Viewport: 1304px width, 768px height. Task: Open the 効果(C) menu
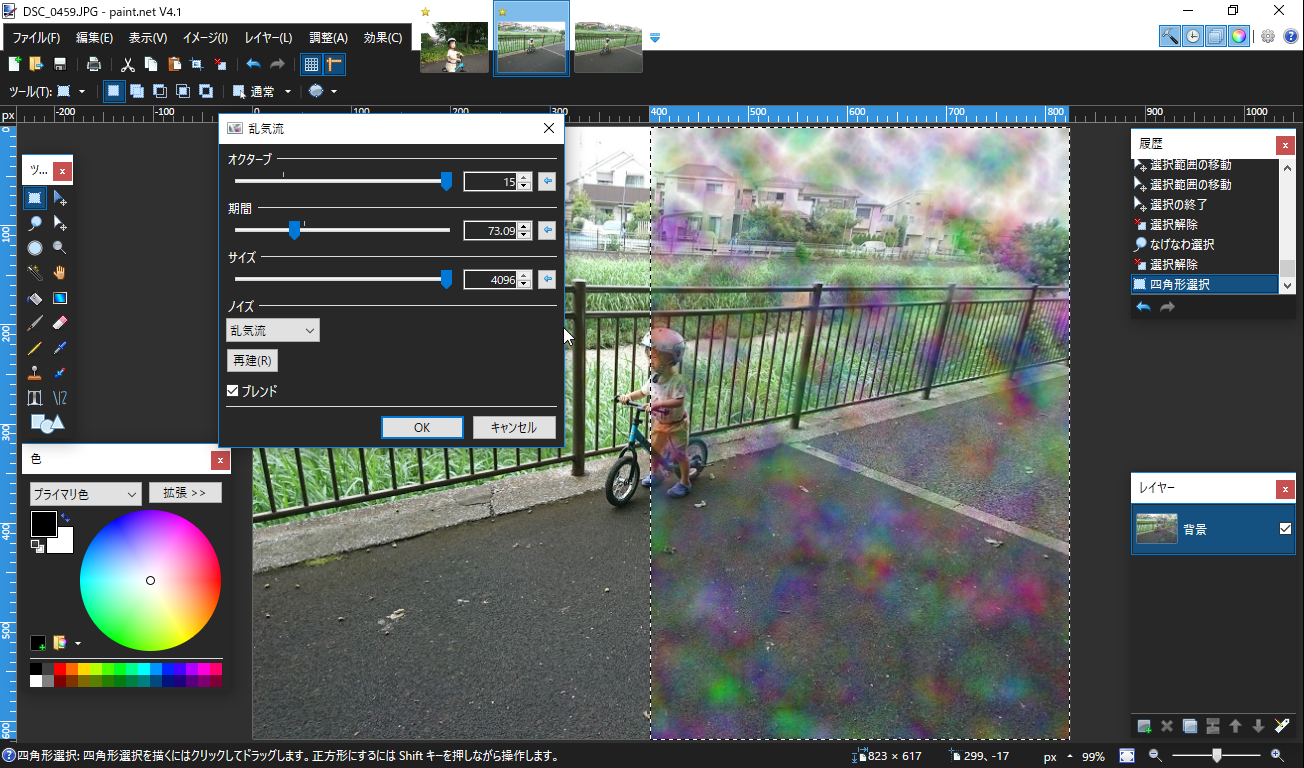click(383, 38)
